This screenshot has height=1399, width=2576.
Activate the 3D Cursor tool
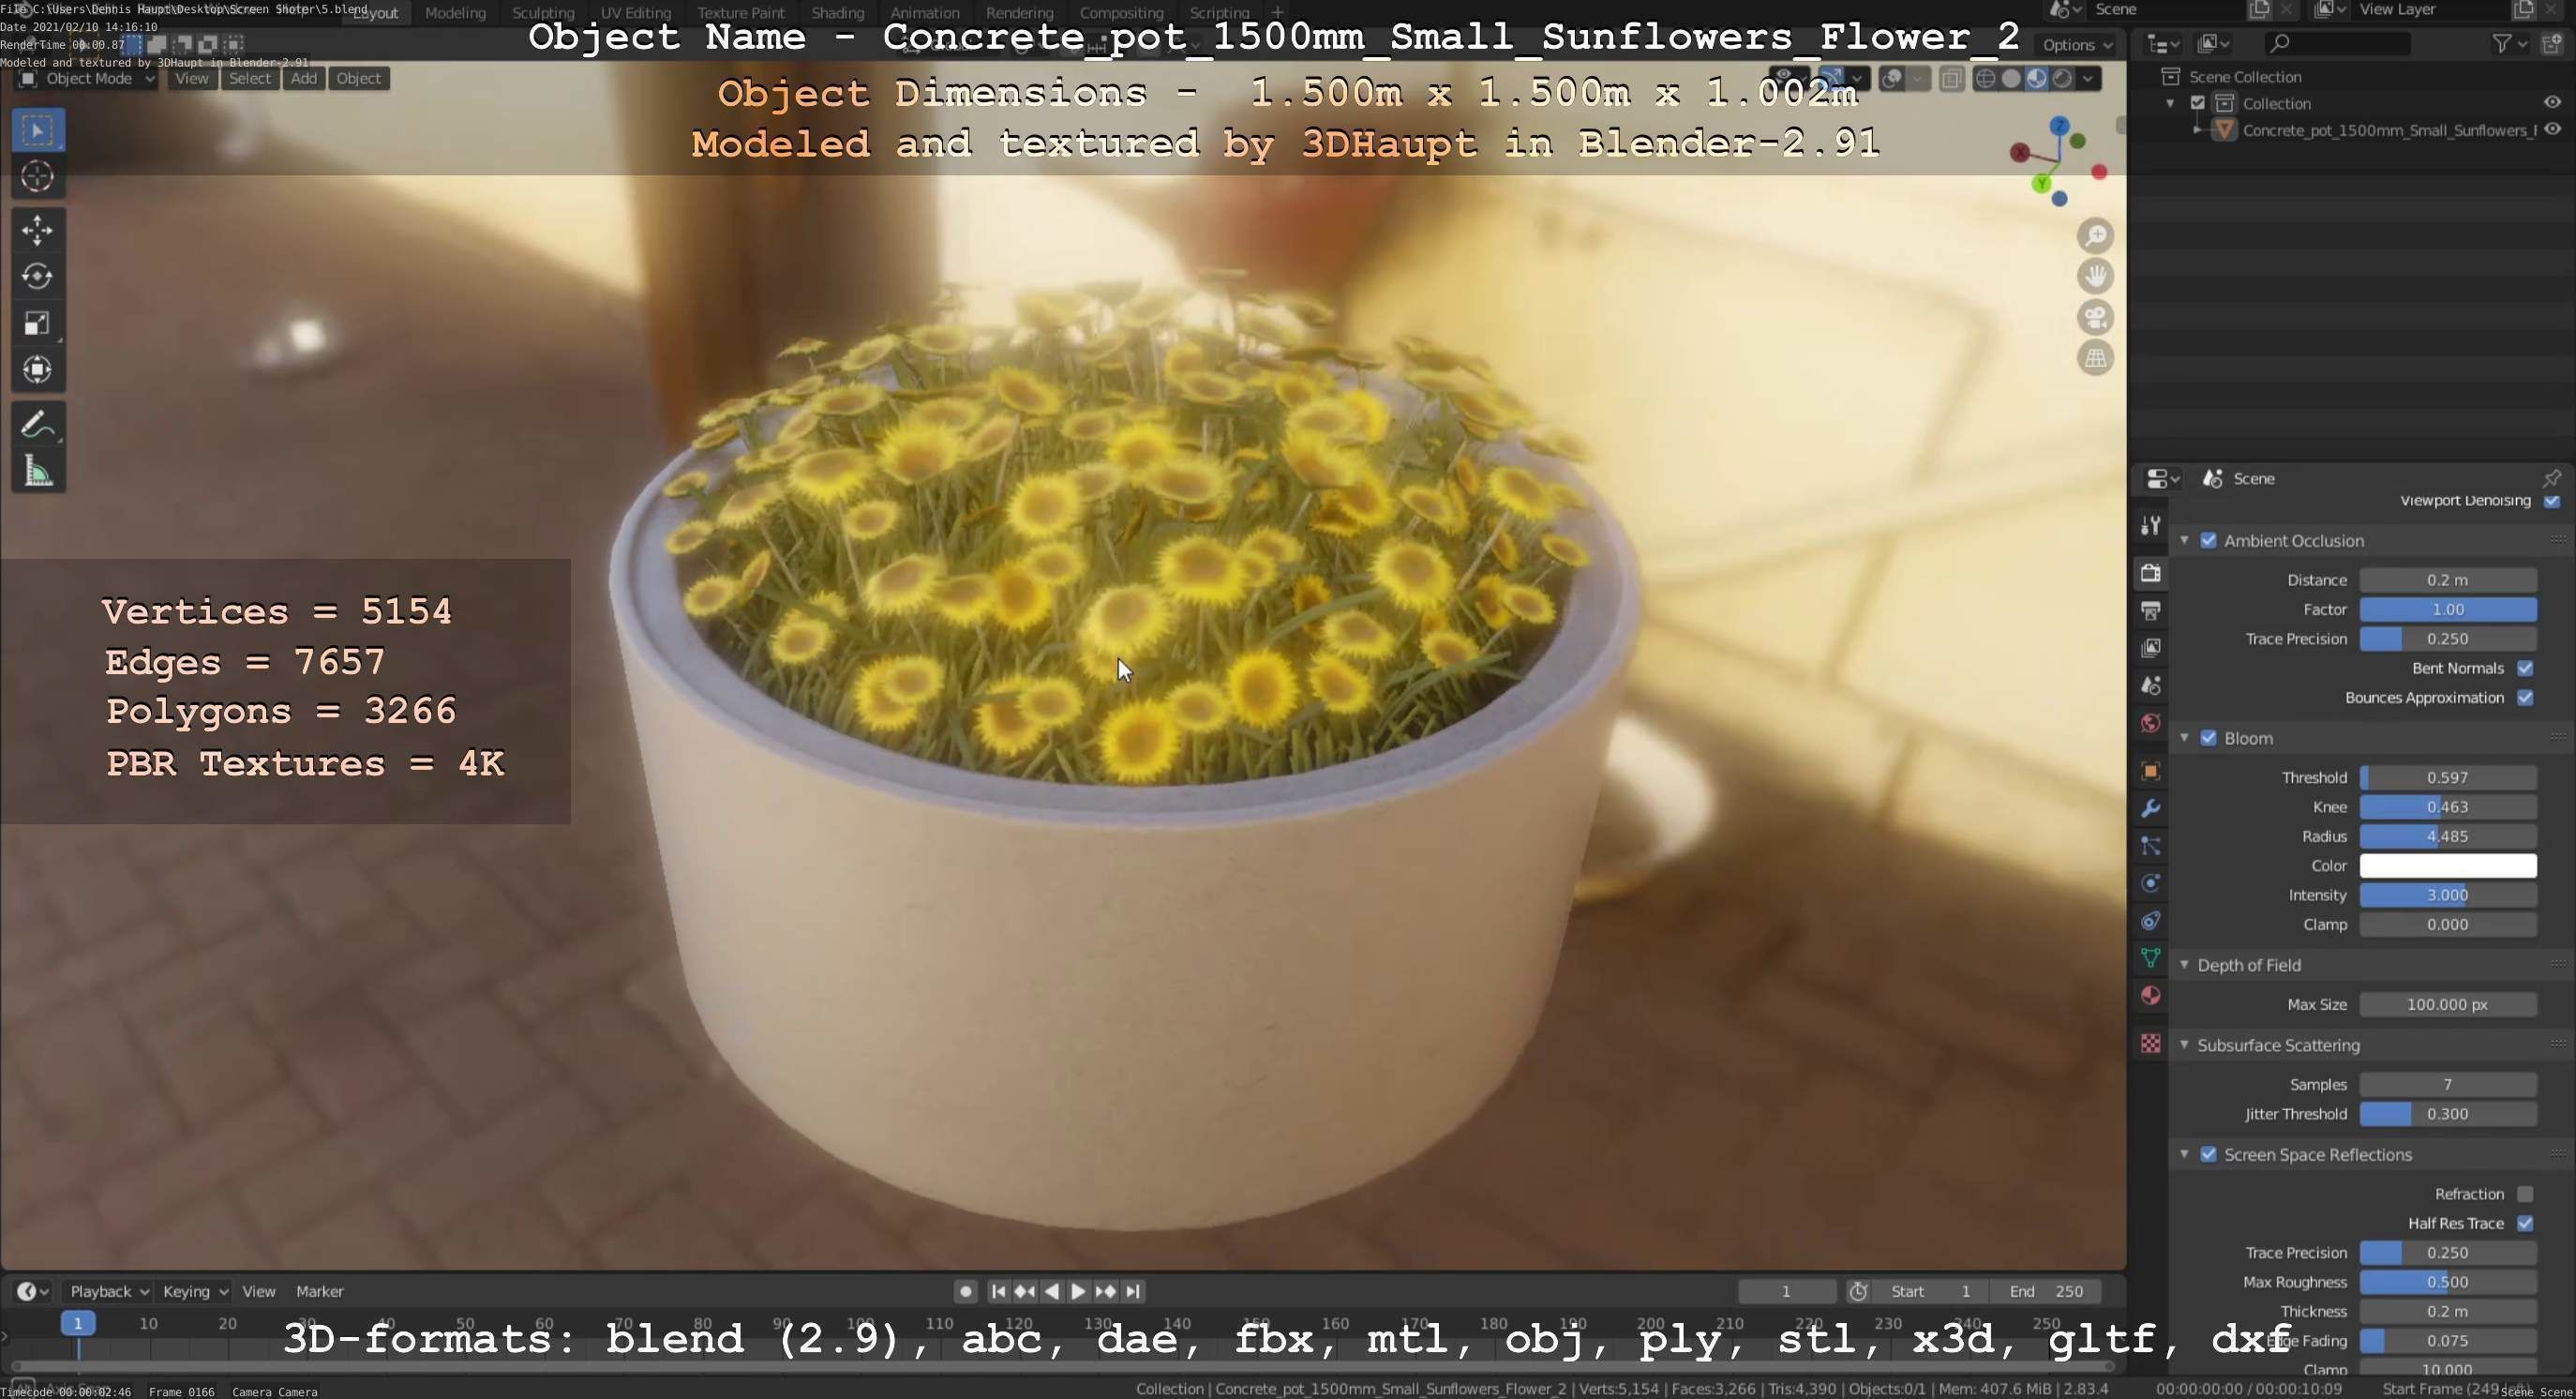pyautogui.click(x=38, y=176)
